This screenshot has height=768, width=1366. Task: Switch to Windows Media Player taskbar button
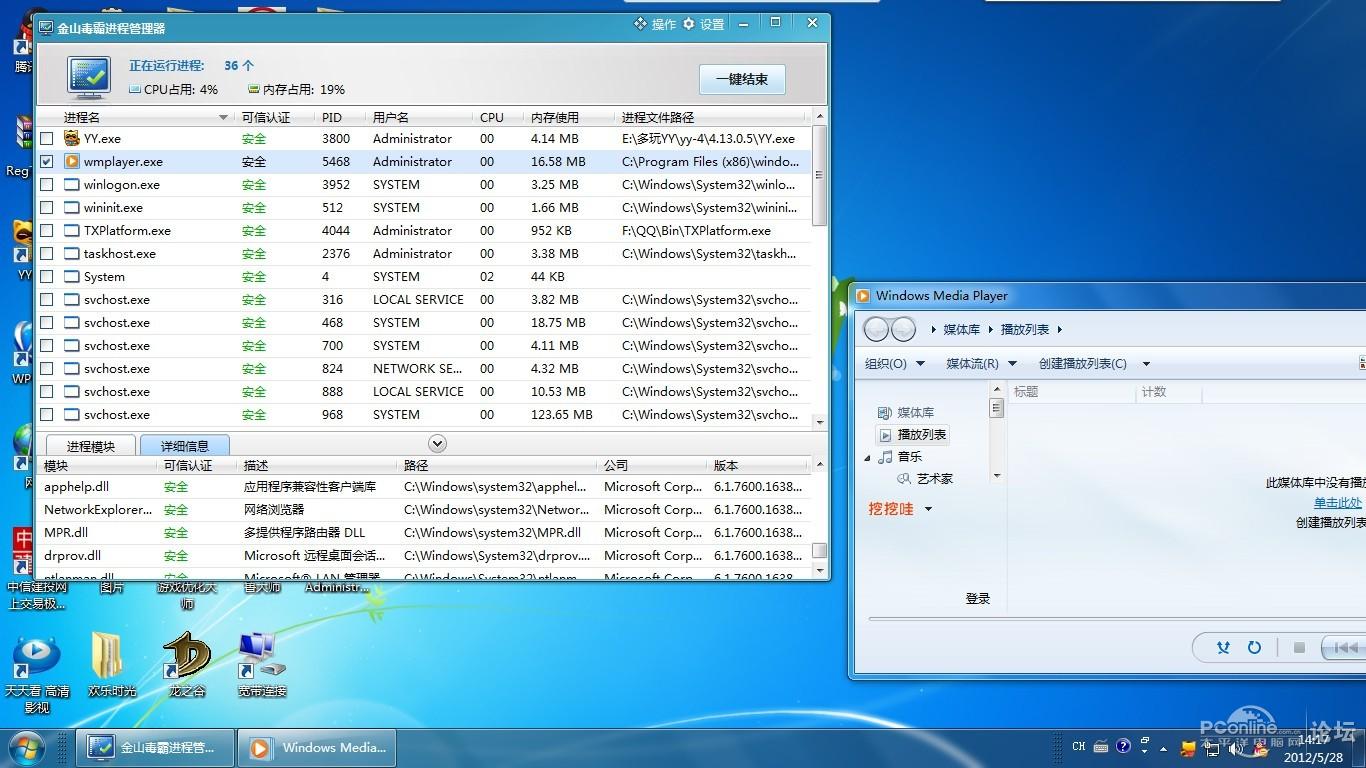318,748
